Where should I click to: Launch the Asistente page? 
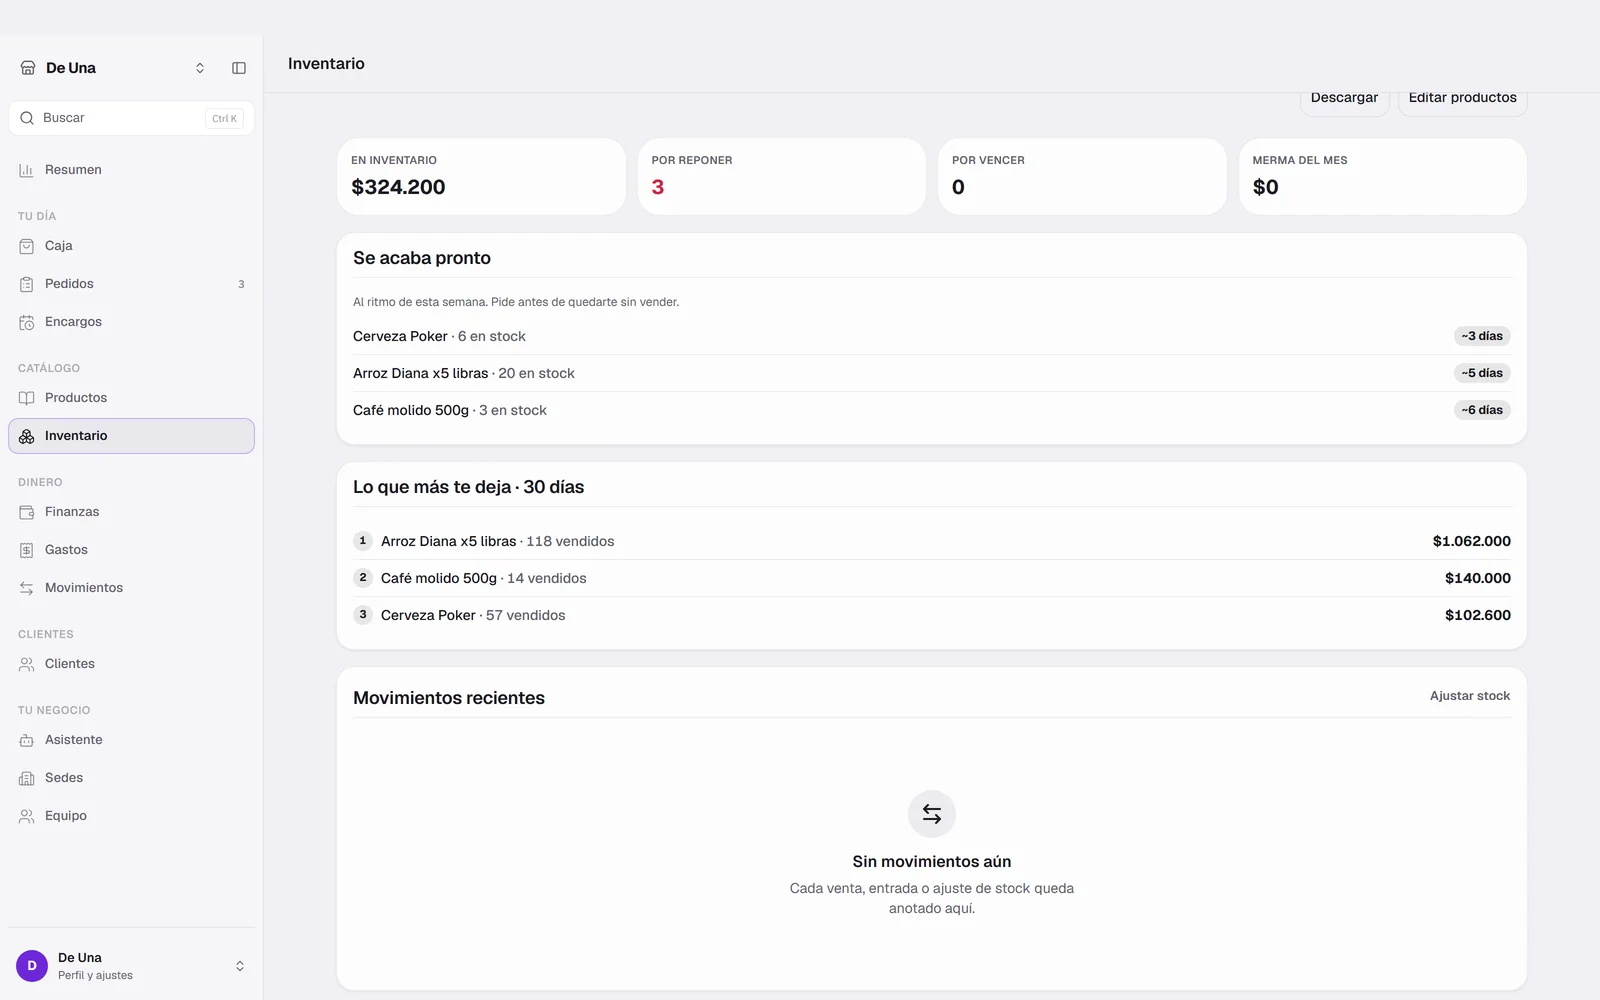tap(131, 740)
